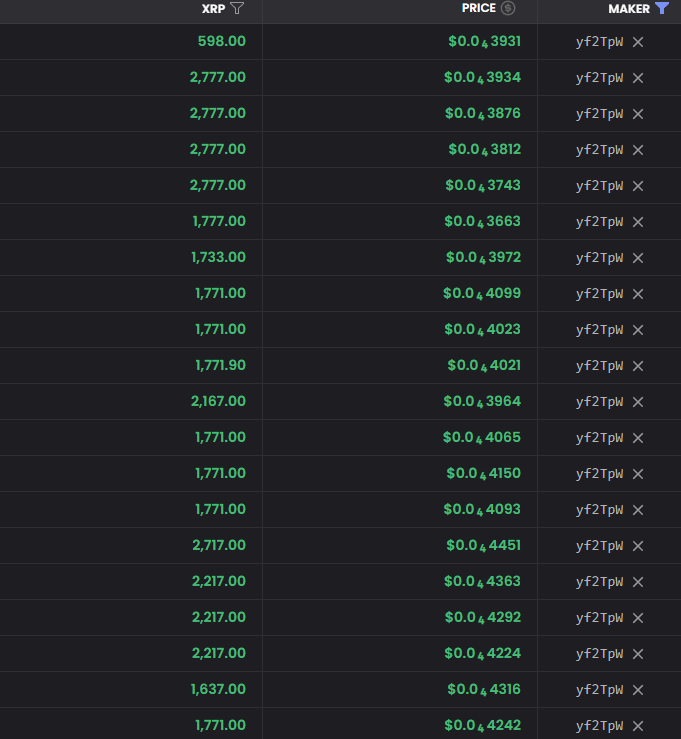Click the price $0.0₄4021

tap(484, 365)
